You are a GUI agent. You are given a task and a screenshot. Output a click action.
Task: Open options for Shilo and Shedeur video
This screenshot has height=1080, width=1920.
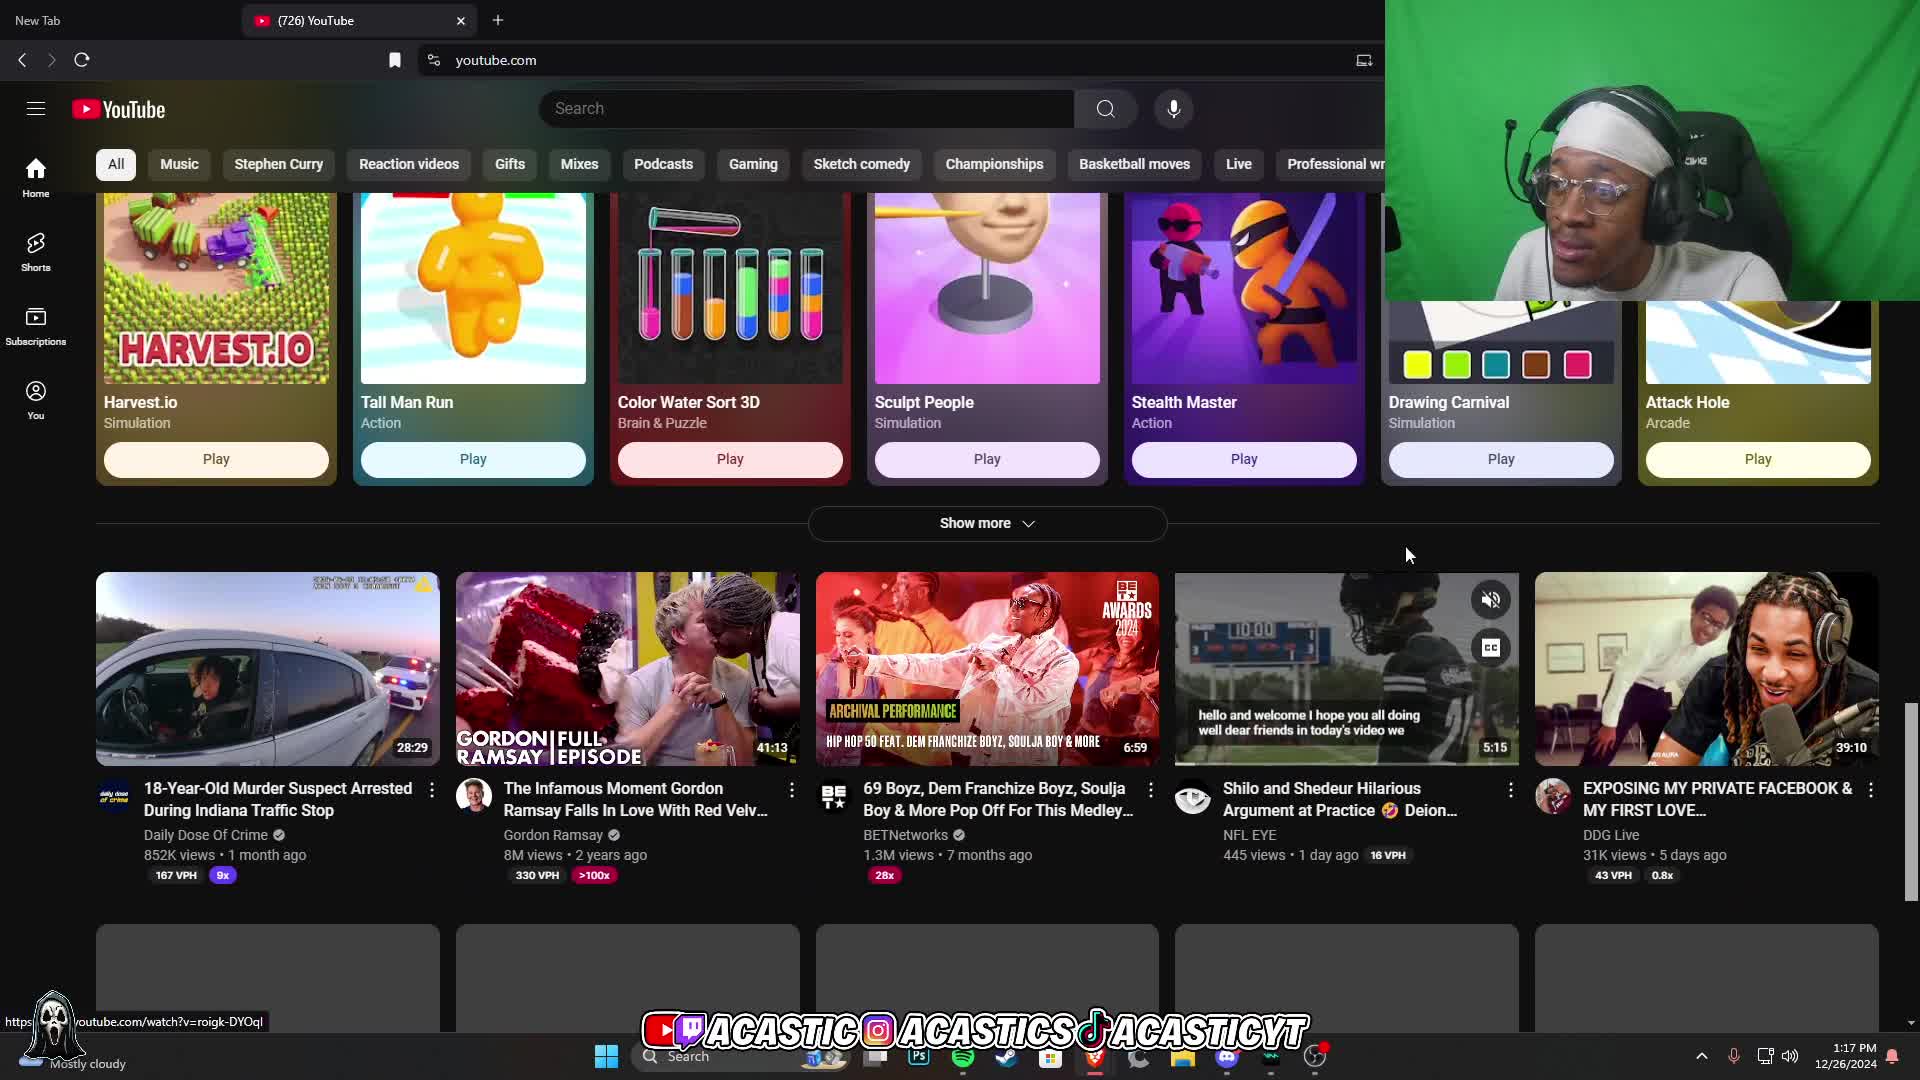1511,790
